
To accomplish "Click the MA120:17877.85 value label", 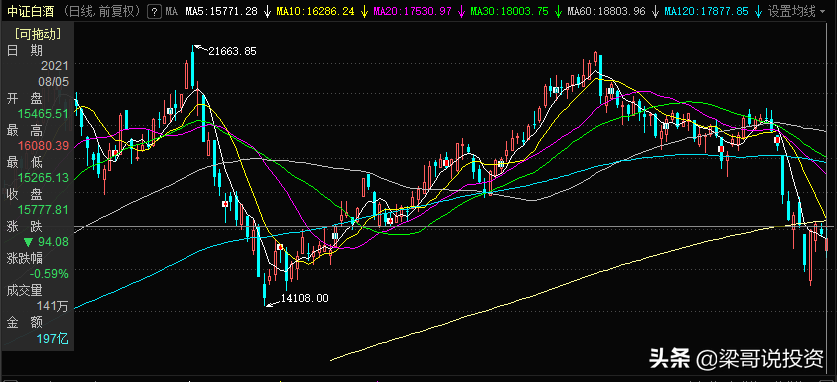I will (x=707, y=11).
